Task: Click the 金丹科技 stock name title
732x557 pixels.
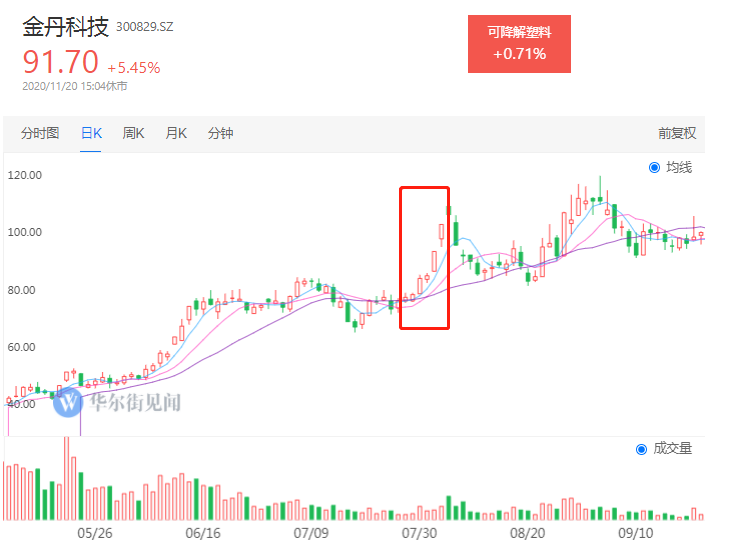Action: [x=66, y=27]
